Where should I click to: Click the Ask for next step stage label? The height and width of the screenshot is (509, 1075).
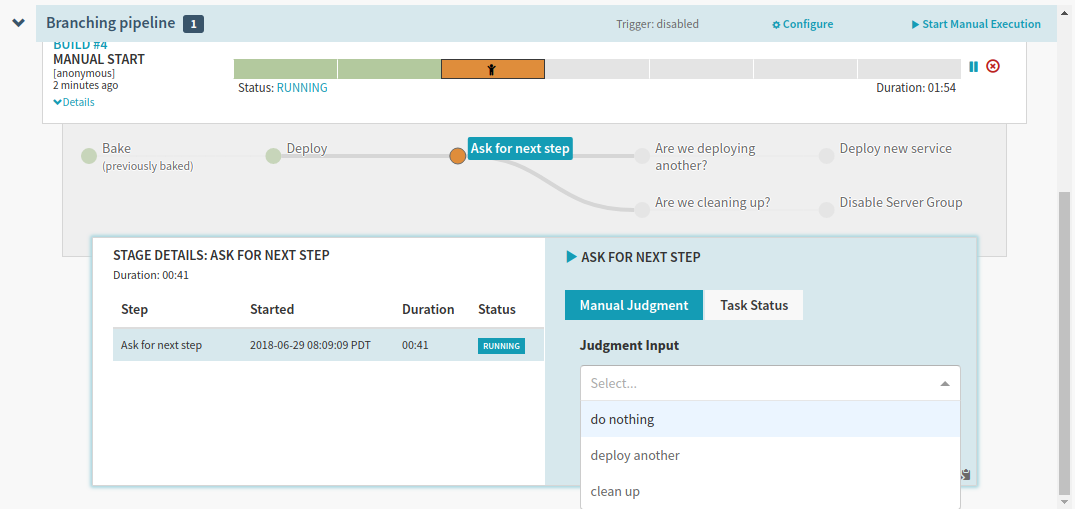[x=520, y=149]
